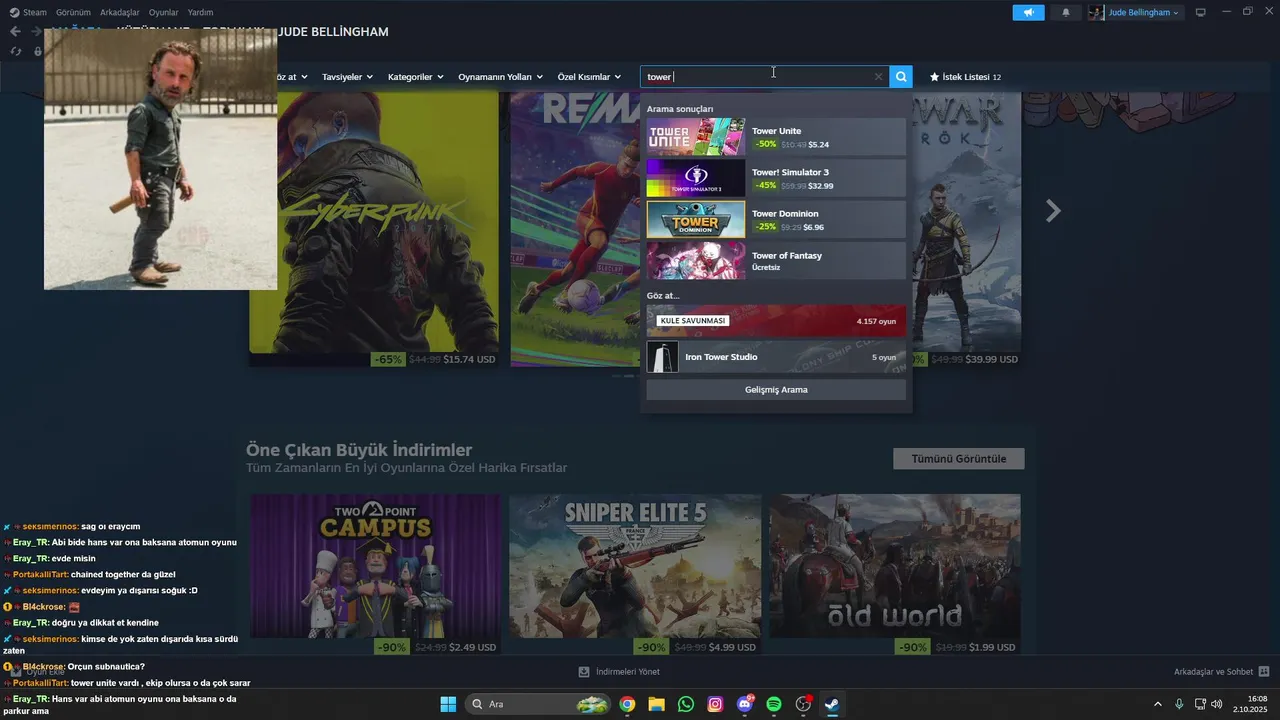The height and width of the screenshot is (720, 1280).
Task: Open the Old World deal thumbnail
Action: coord(895,566)
